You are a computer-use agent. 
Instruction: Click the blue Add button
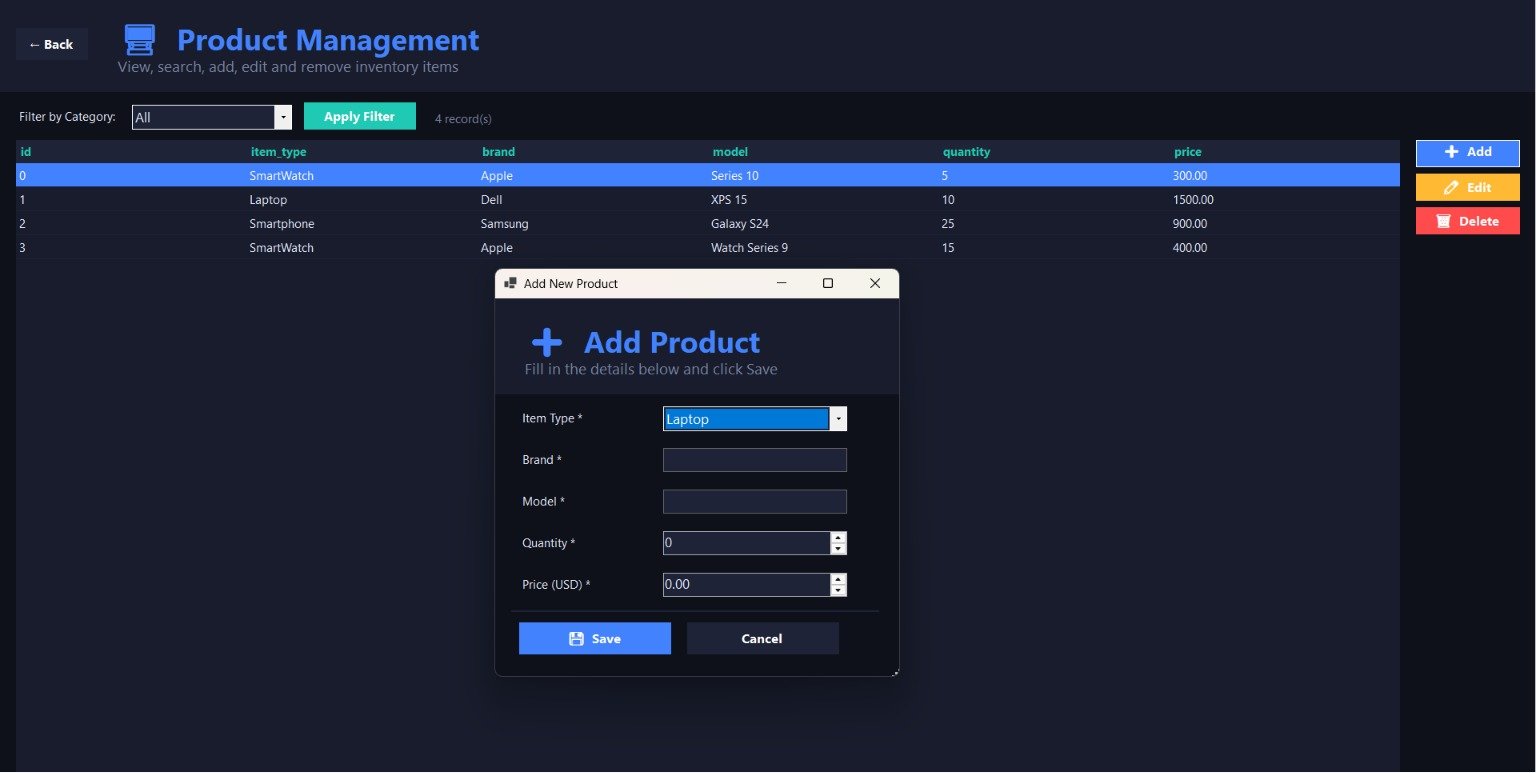(x=1468, y=153)
